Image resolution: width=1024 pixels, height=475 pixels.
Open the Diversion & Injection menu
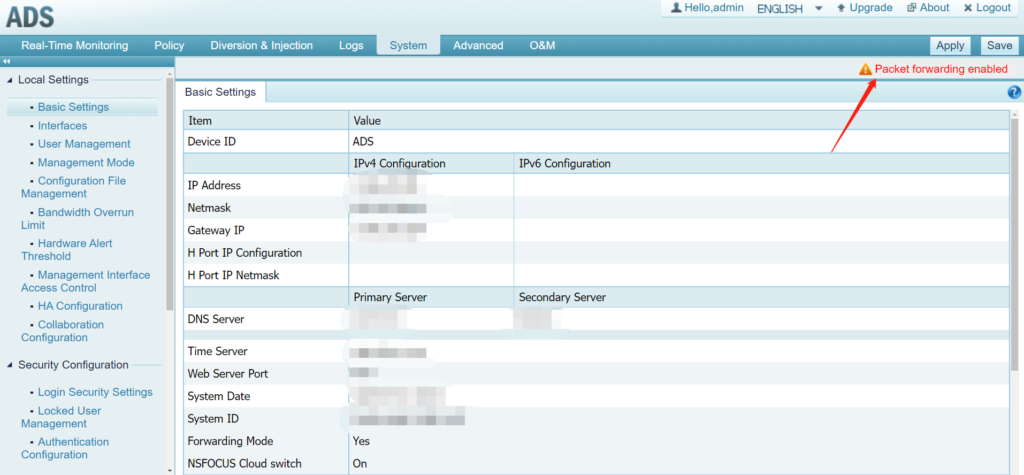[x=261, y=46]
